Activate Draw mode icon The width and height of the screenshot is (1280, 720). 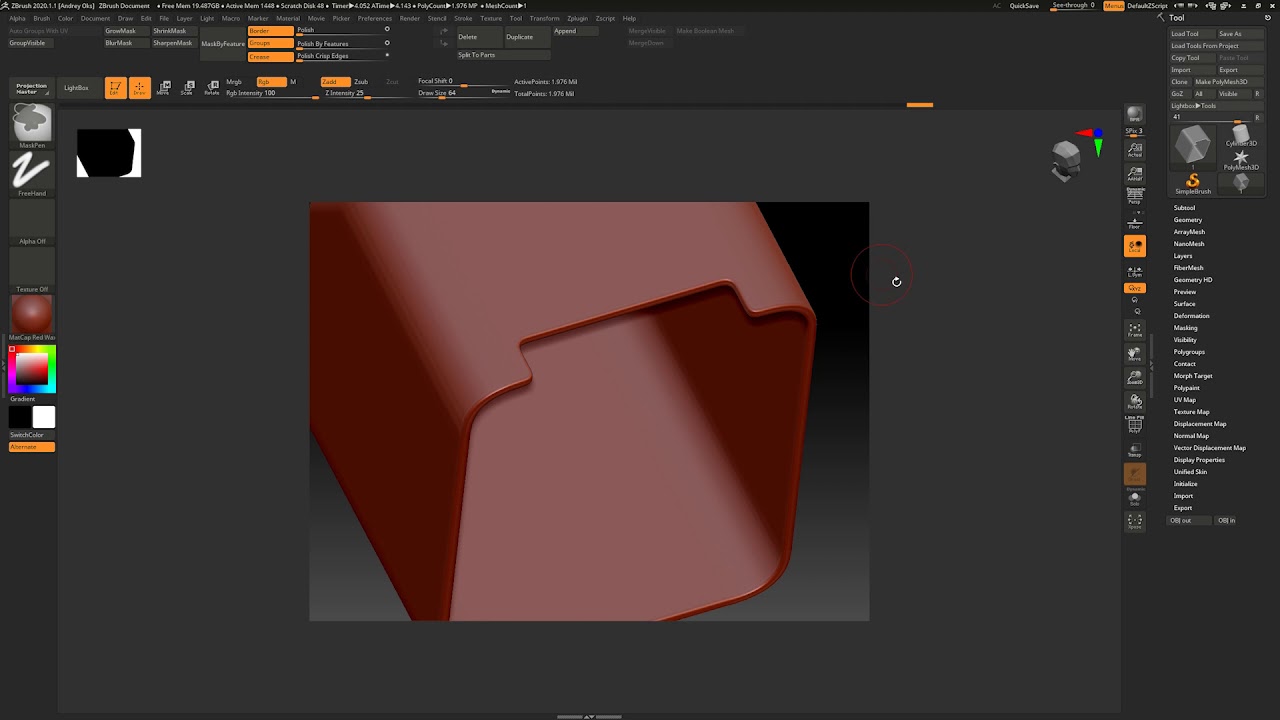click(x=140, y=88)
